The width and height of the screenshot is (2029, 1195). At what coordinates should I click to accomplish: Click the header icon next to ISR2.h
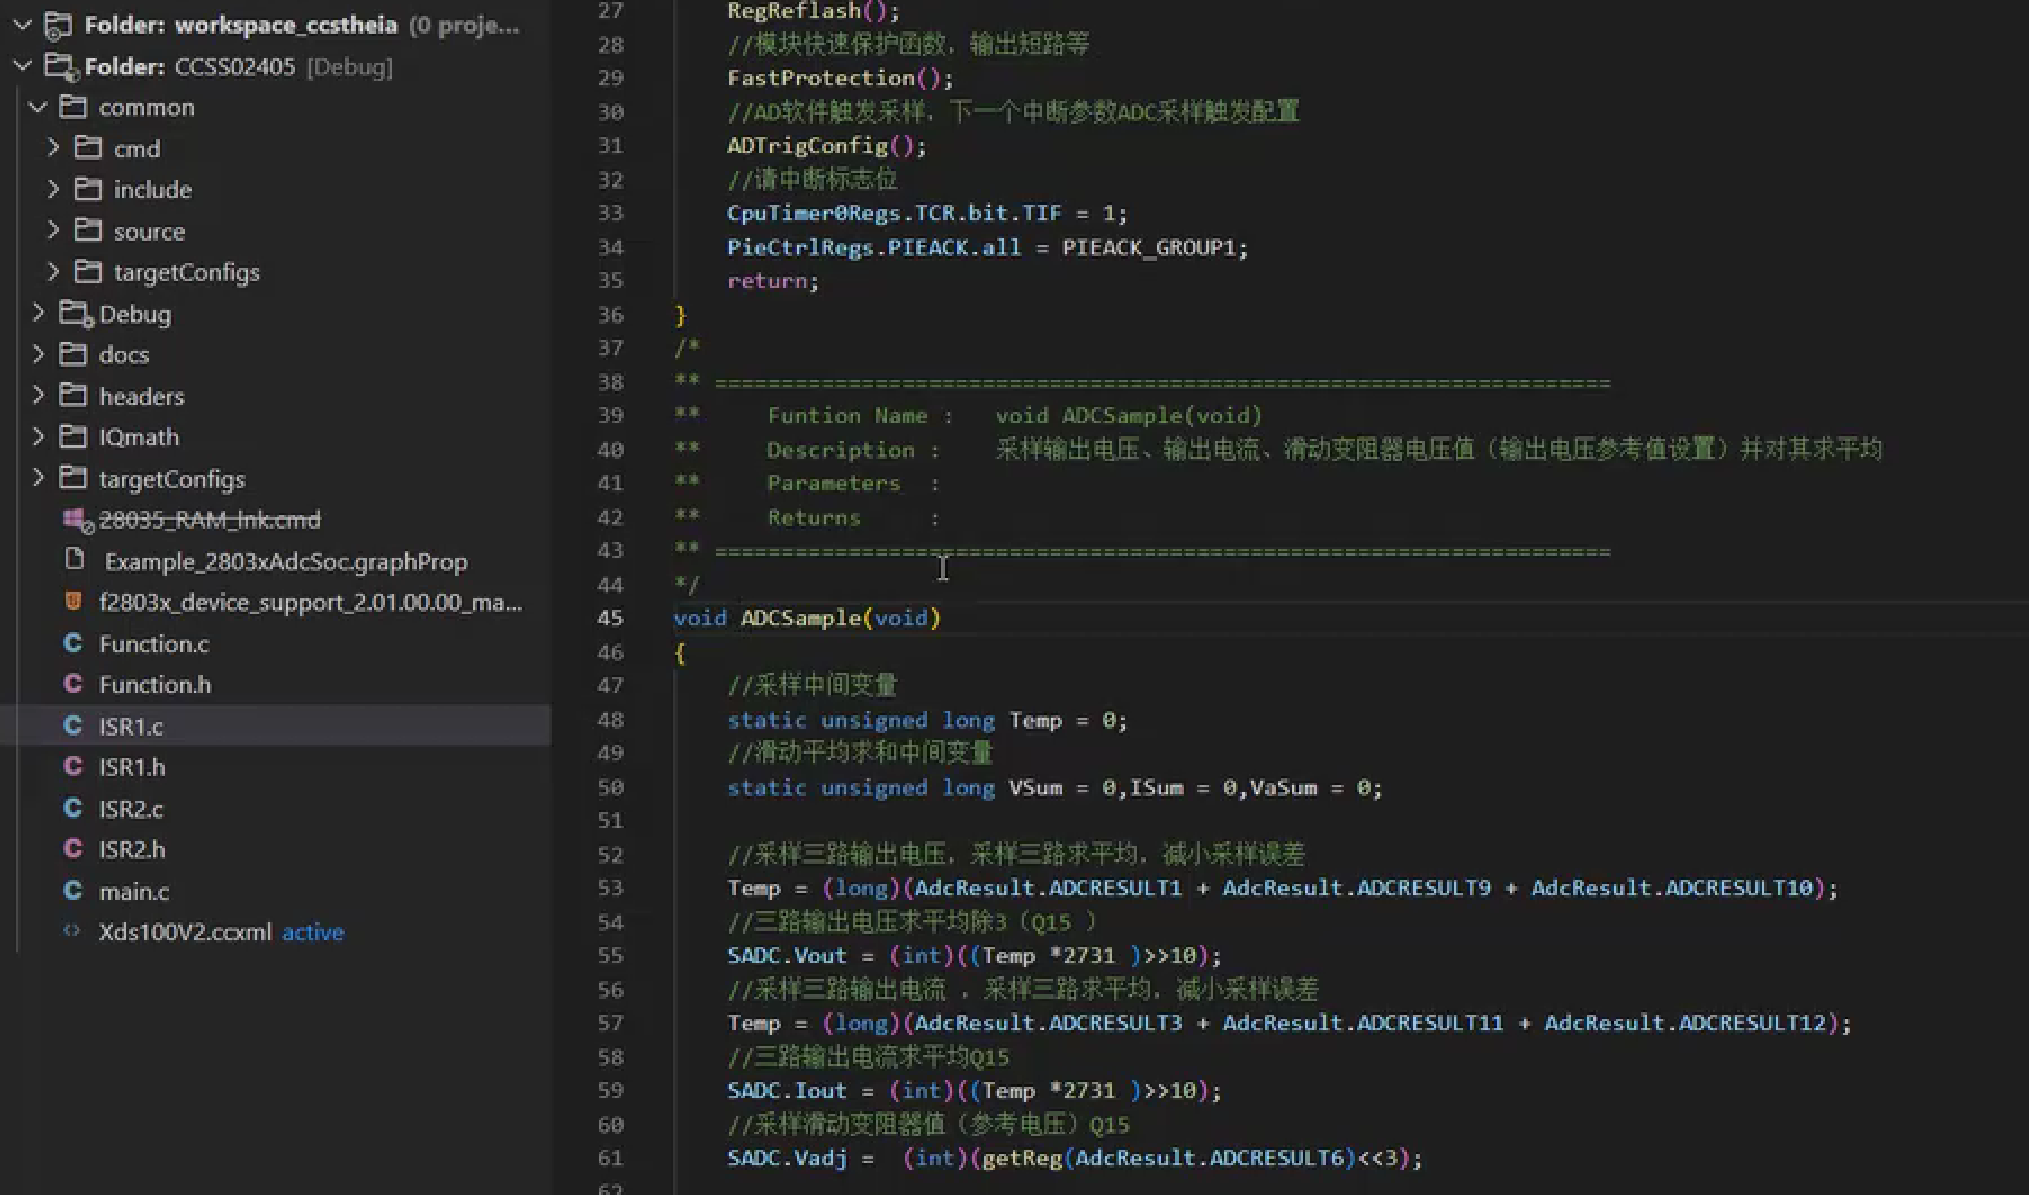(x=72, y=849)
